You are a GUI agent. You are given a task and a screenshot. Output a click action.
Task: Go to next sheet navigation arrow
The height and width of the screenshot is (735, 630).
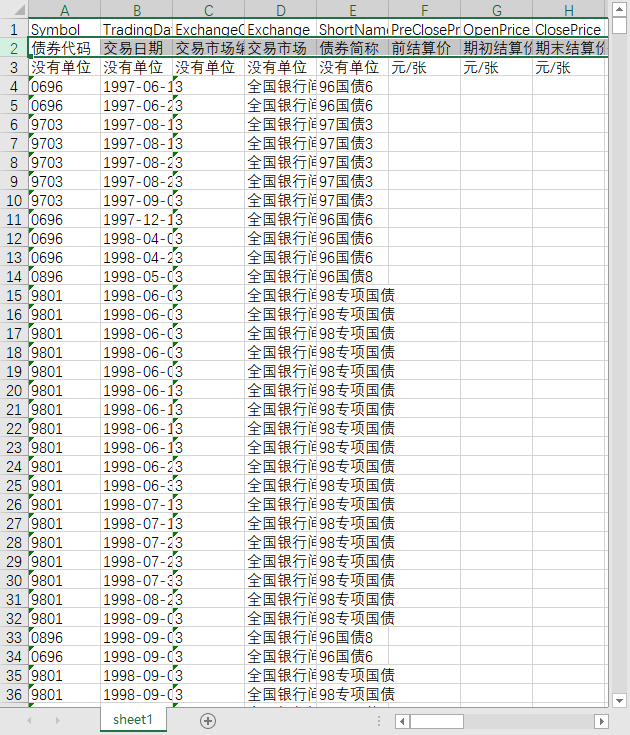click(58, 720)
